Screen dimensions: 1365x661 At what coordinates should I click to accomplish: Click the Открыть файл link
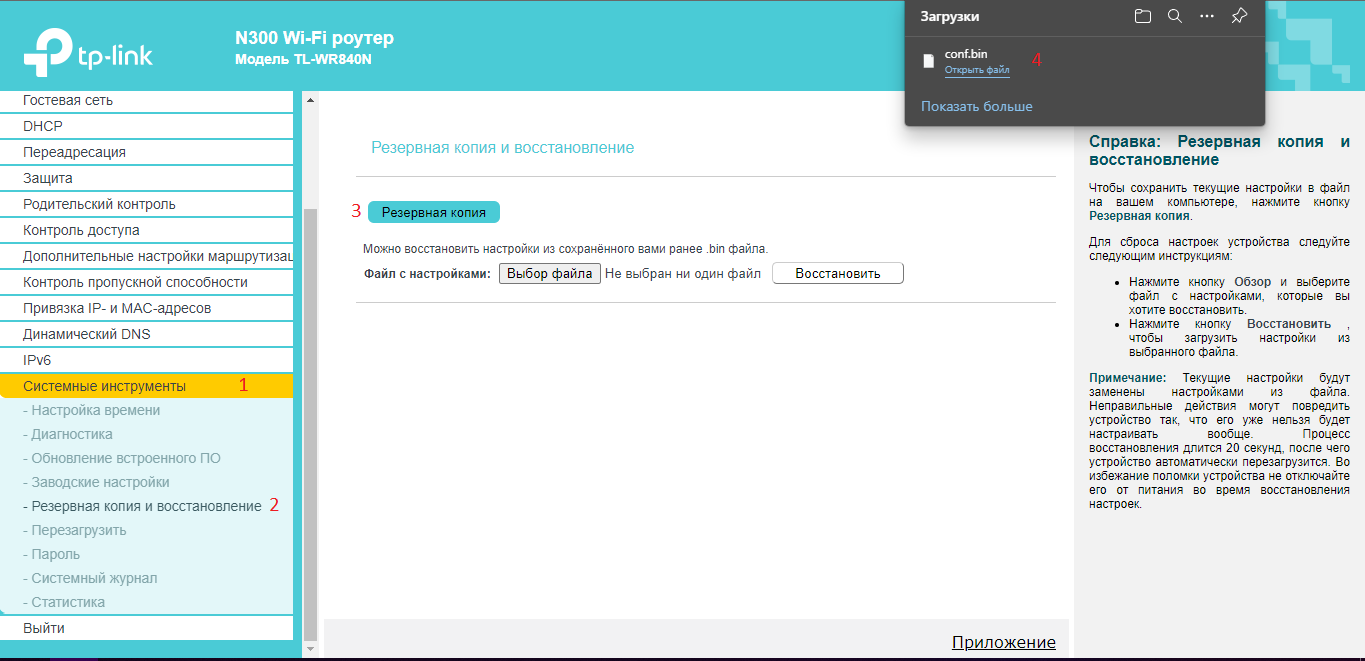[977, 71]
